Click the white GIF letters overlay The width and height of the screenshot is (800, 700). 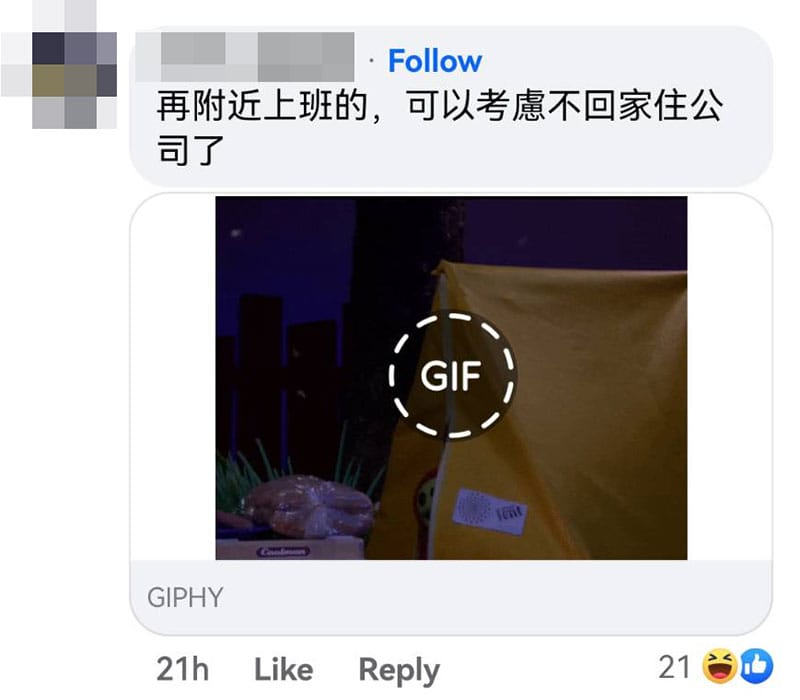pyautogui.click(x=451, y=377)
